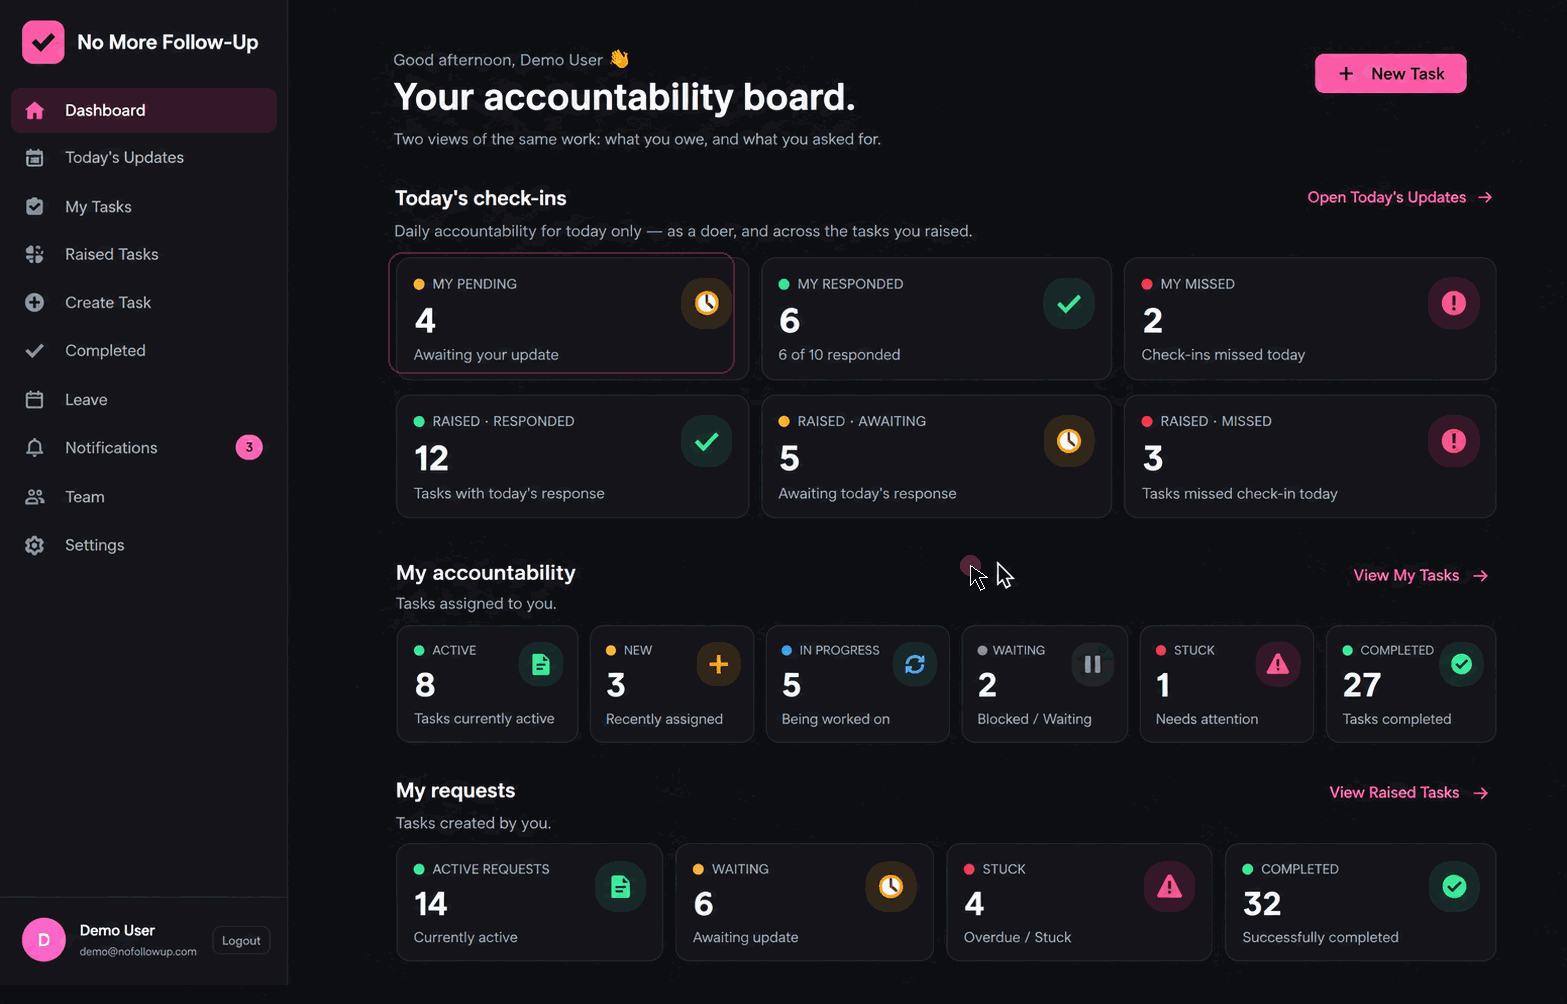Follow the Open Today's Updates link
The height and width of the screenshot is (1004, 1567).
(1400, 198)
